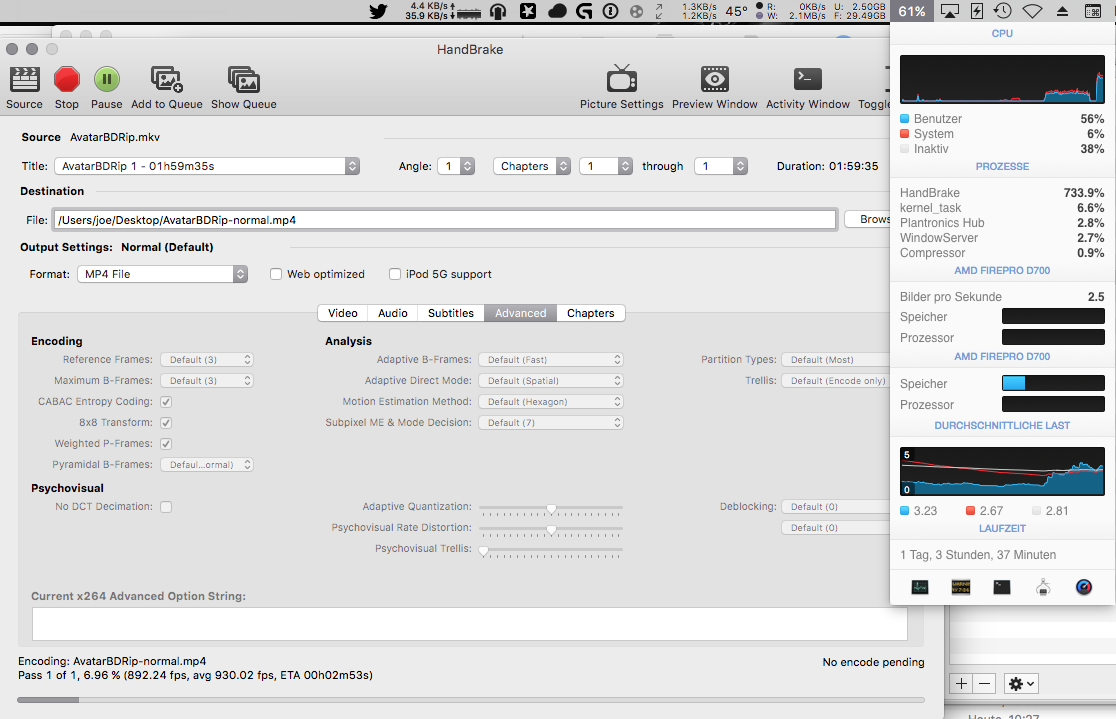Click the PROZESSE section header
The width and height of the screenshot is (1116, 719).
[1002, 167]
